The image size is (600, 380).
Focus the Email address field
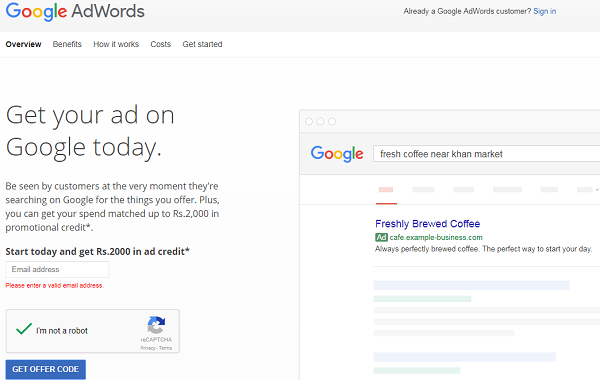pos(57,269)
